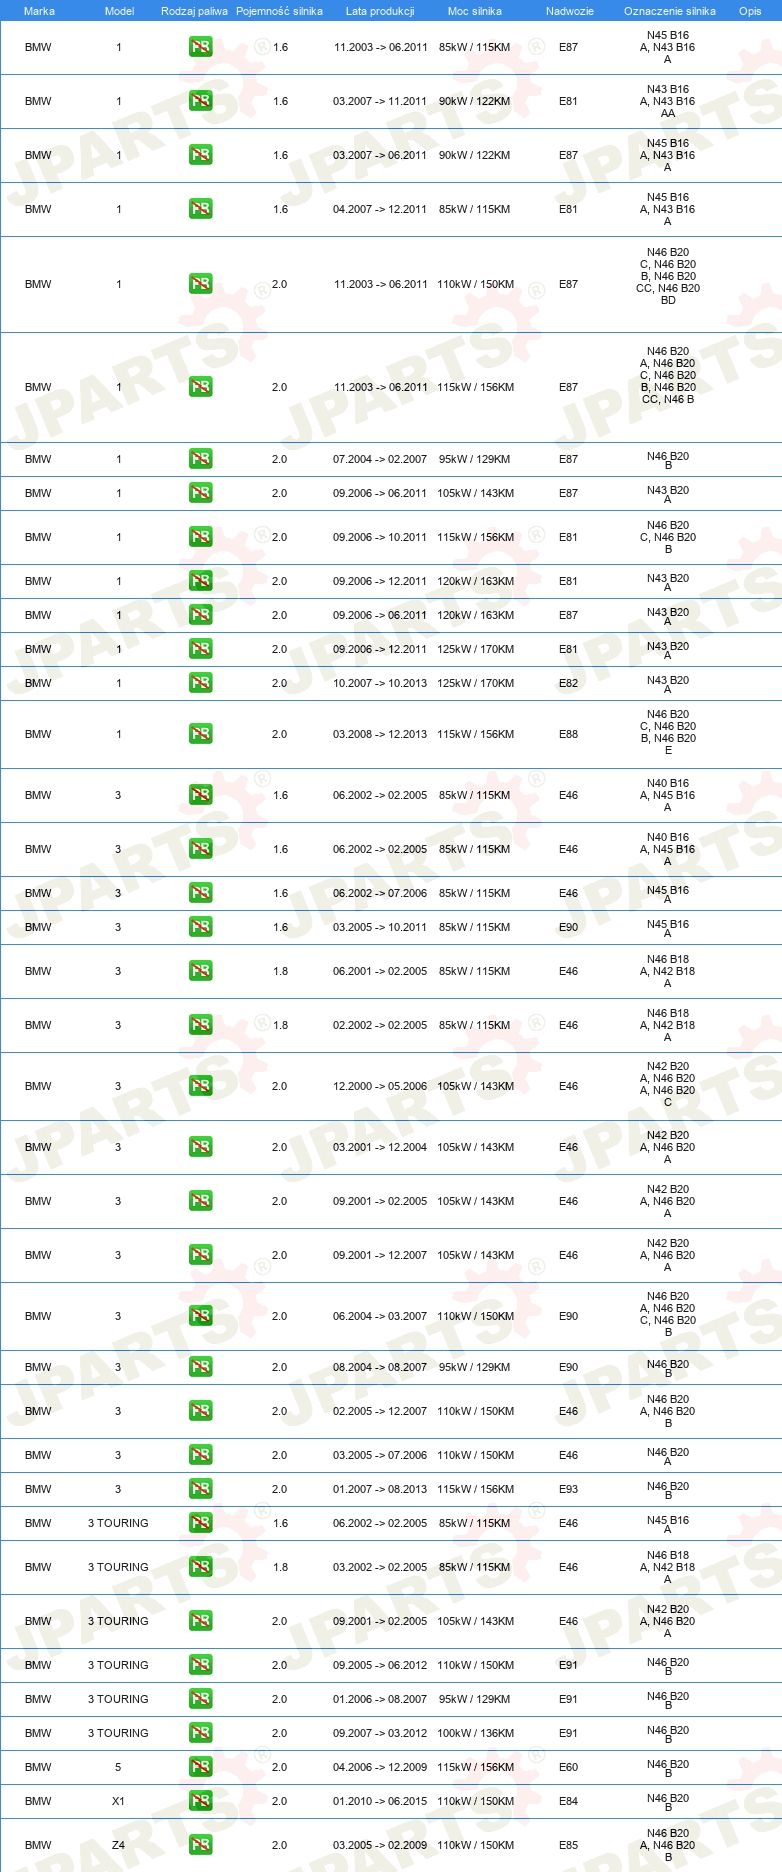
Task: Click the date range 04.2006 -> 12.2009
Action: pos(380,1767)
